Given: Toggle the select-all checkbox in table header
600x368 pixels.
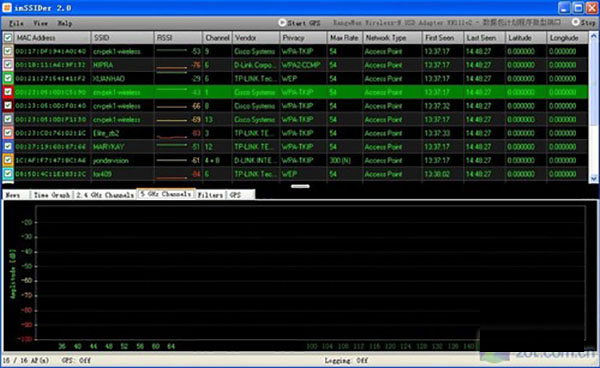Looking at the screenshot, I should tap(8, 37).
